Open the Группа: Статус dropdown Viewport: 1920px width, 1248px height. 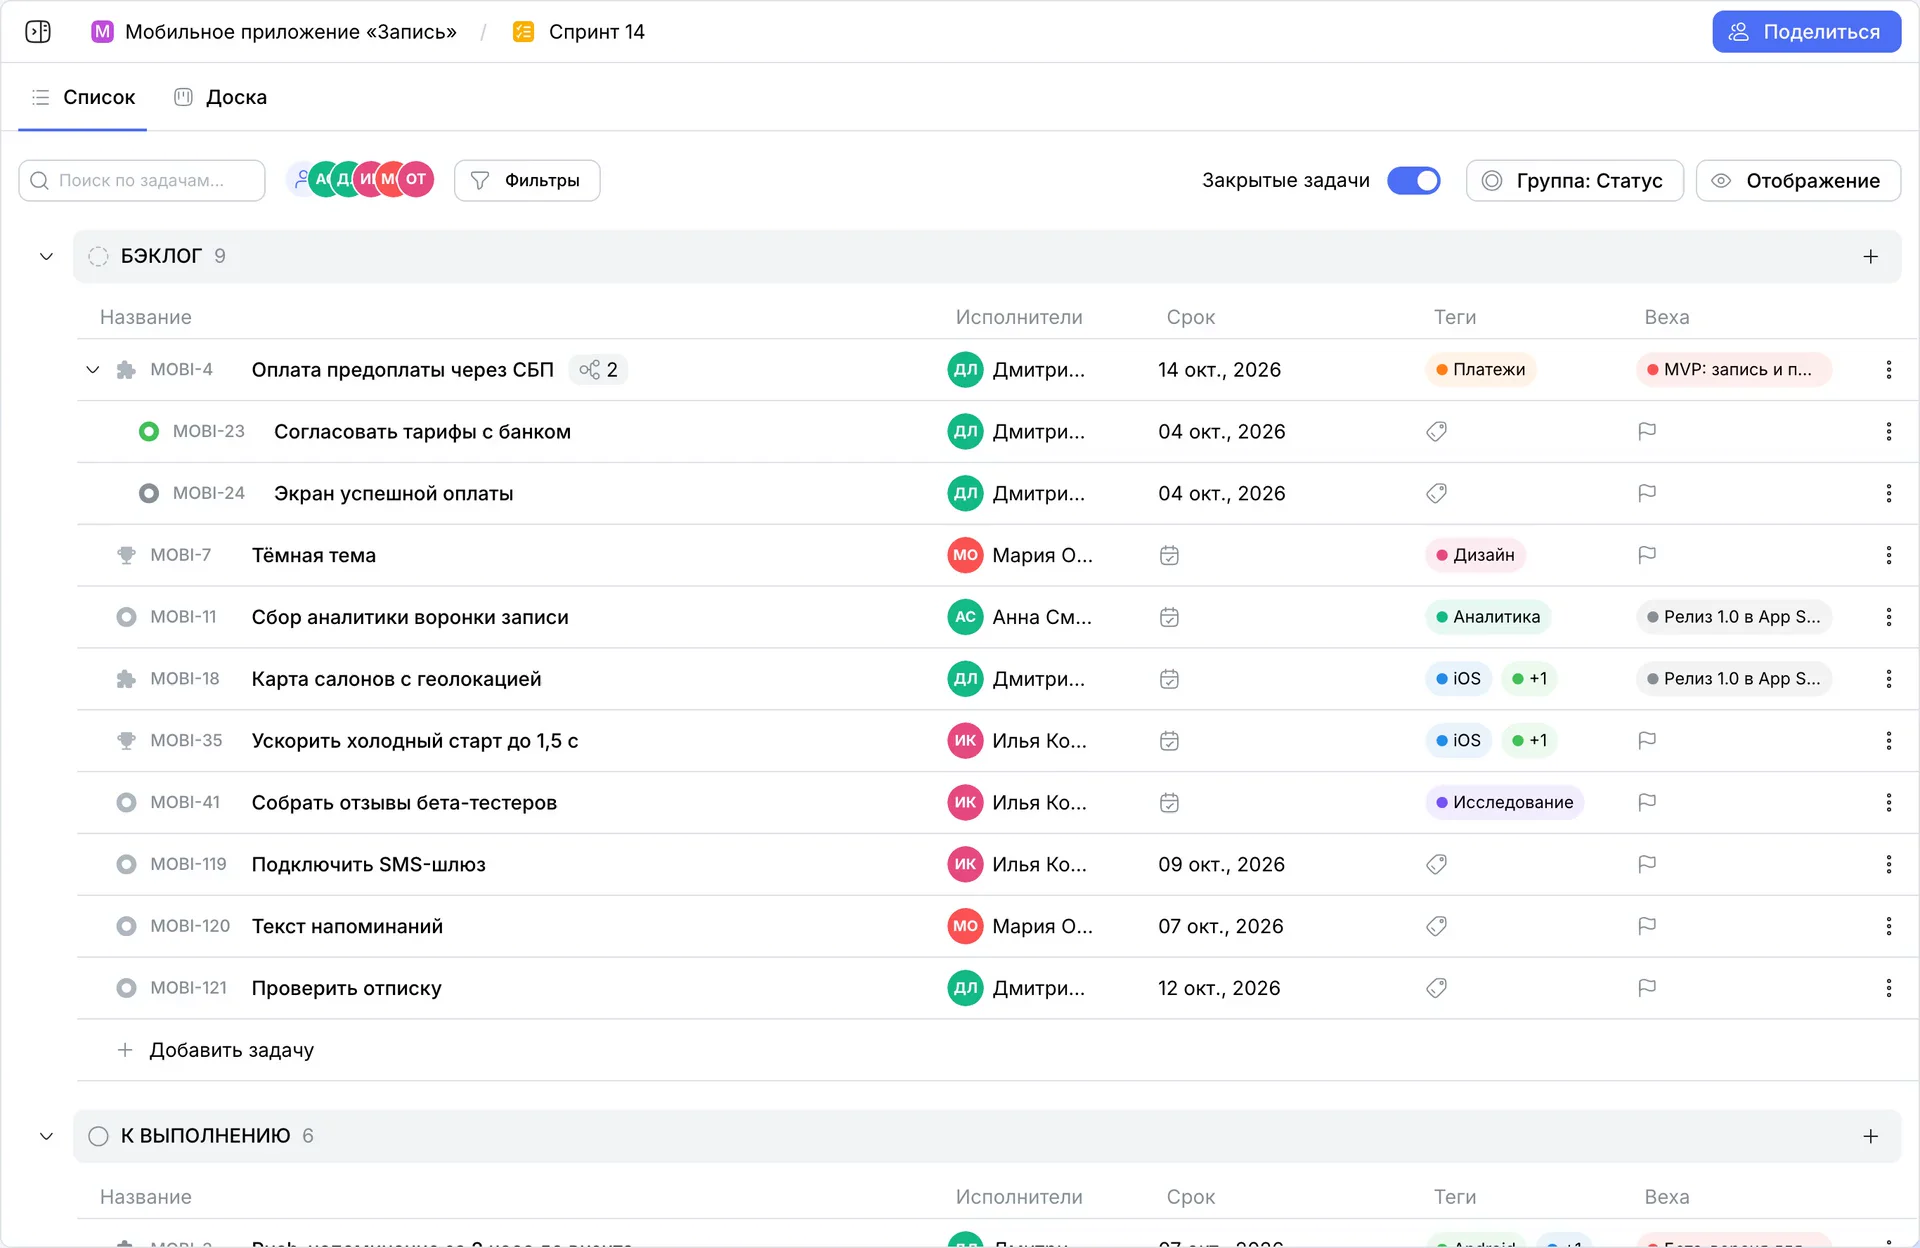(1574, 181)
